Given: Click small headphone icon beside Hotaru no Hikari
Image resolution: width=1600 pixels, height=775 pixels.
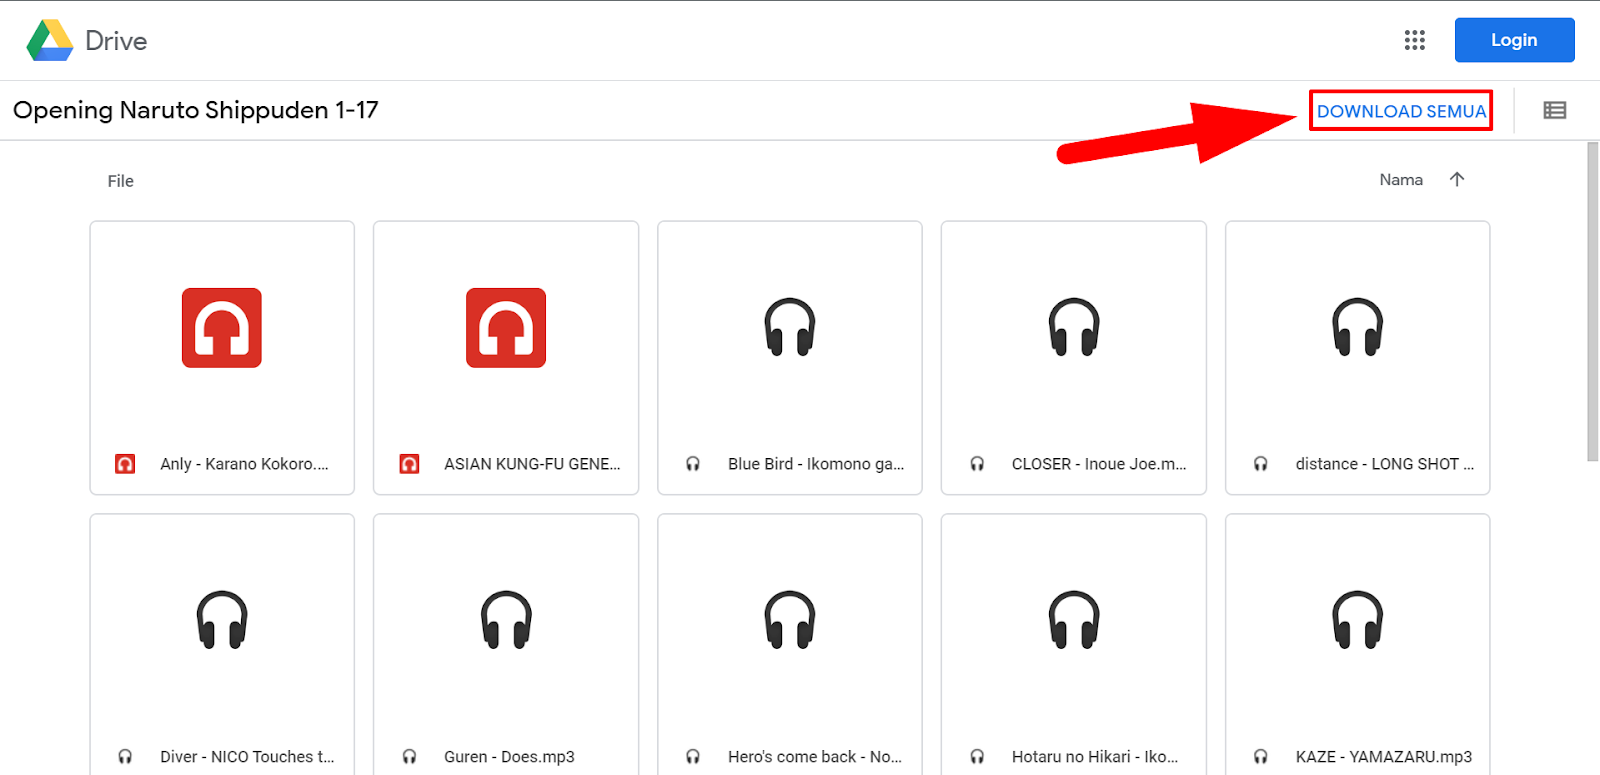Looking at the screenshot, I should click(x=977, y=757).
